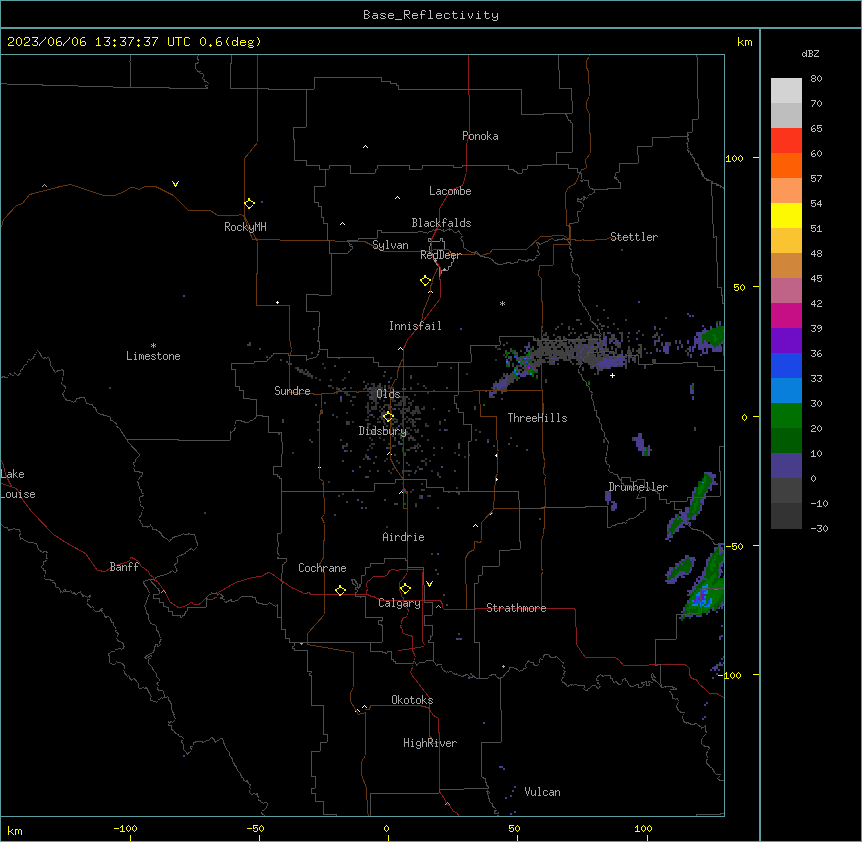Image resolution: width=862 pixels, height=842 pixels.
Task: Select the Okotoks label
Action: 412,700
